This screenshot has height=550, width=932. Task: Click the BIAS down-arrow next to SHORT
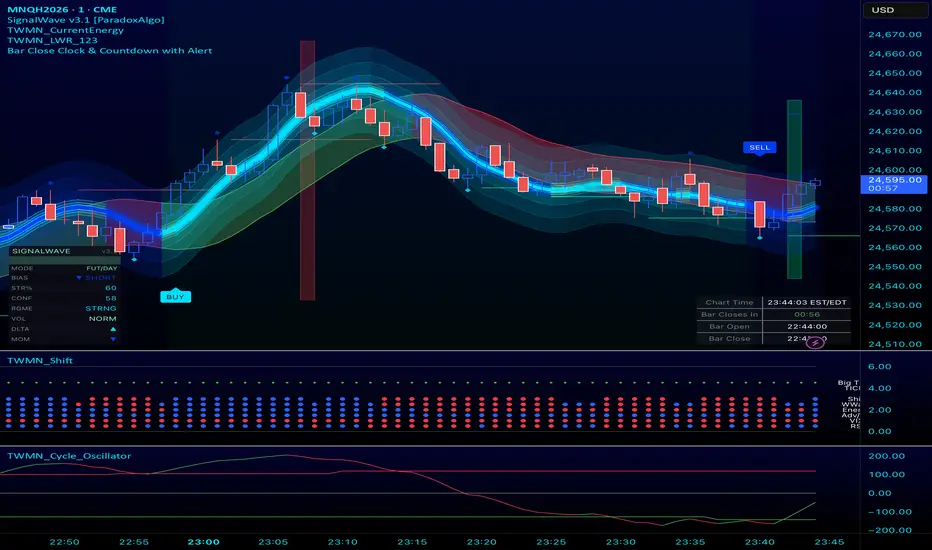(78, 278)
